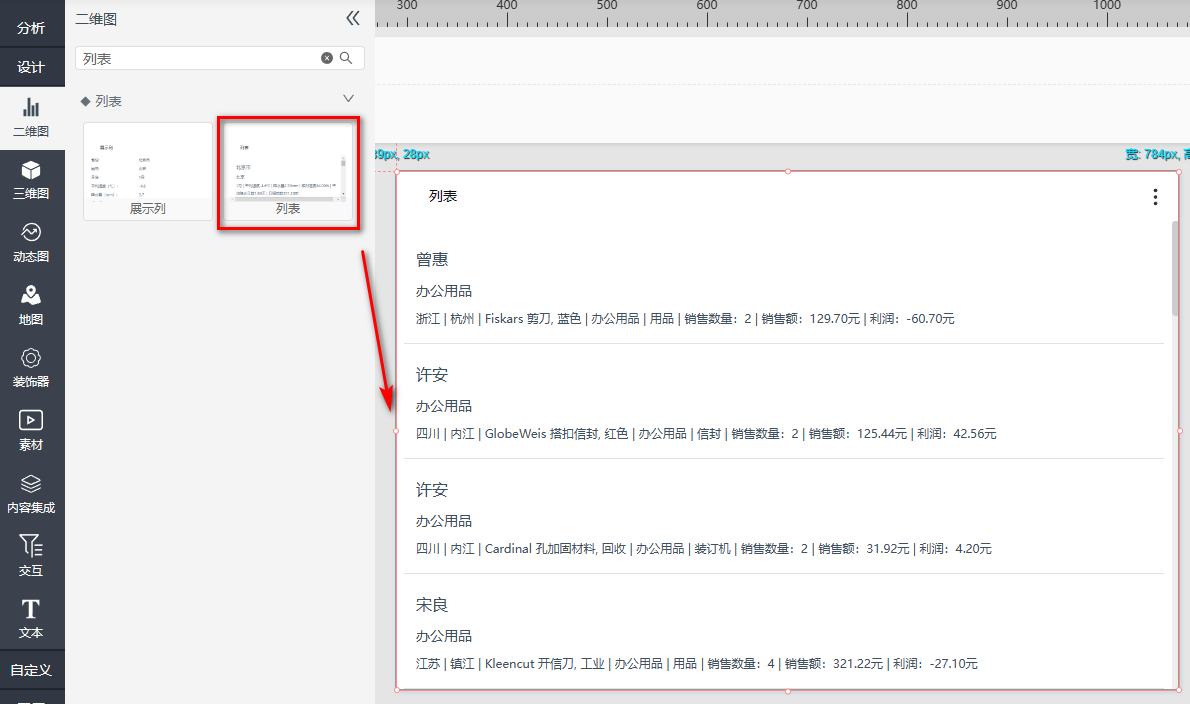This screenshot has height=704, width=1190.
Task: Open the 素材 media materials category
Action: click(31, 431)
